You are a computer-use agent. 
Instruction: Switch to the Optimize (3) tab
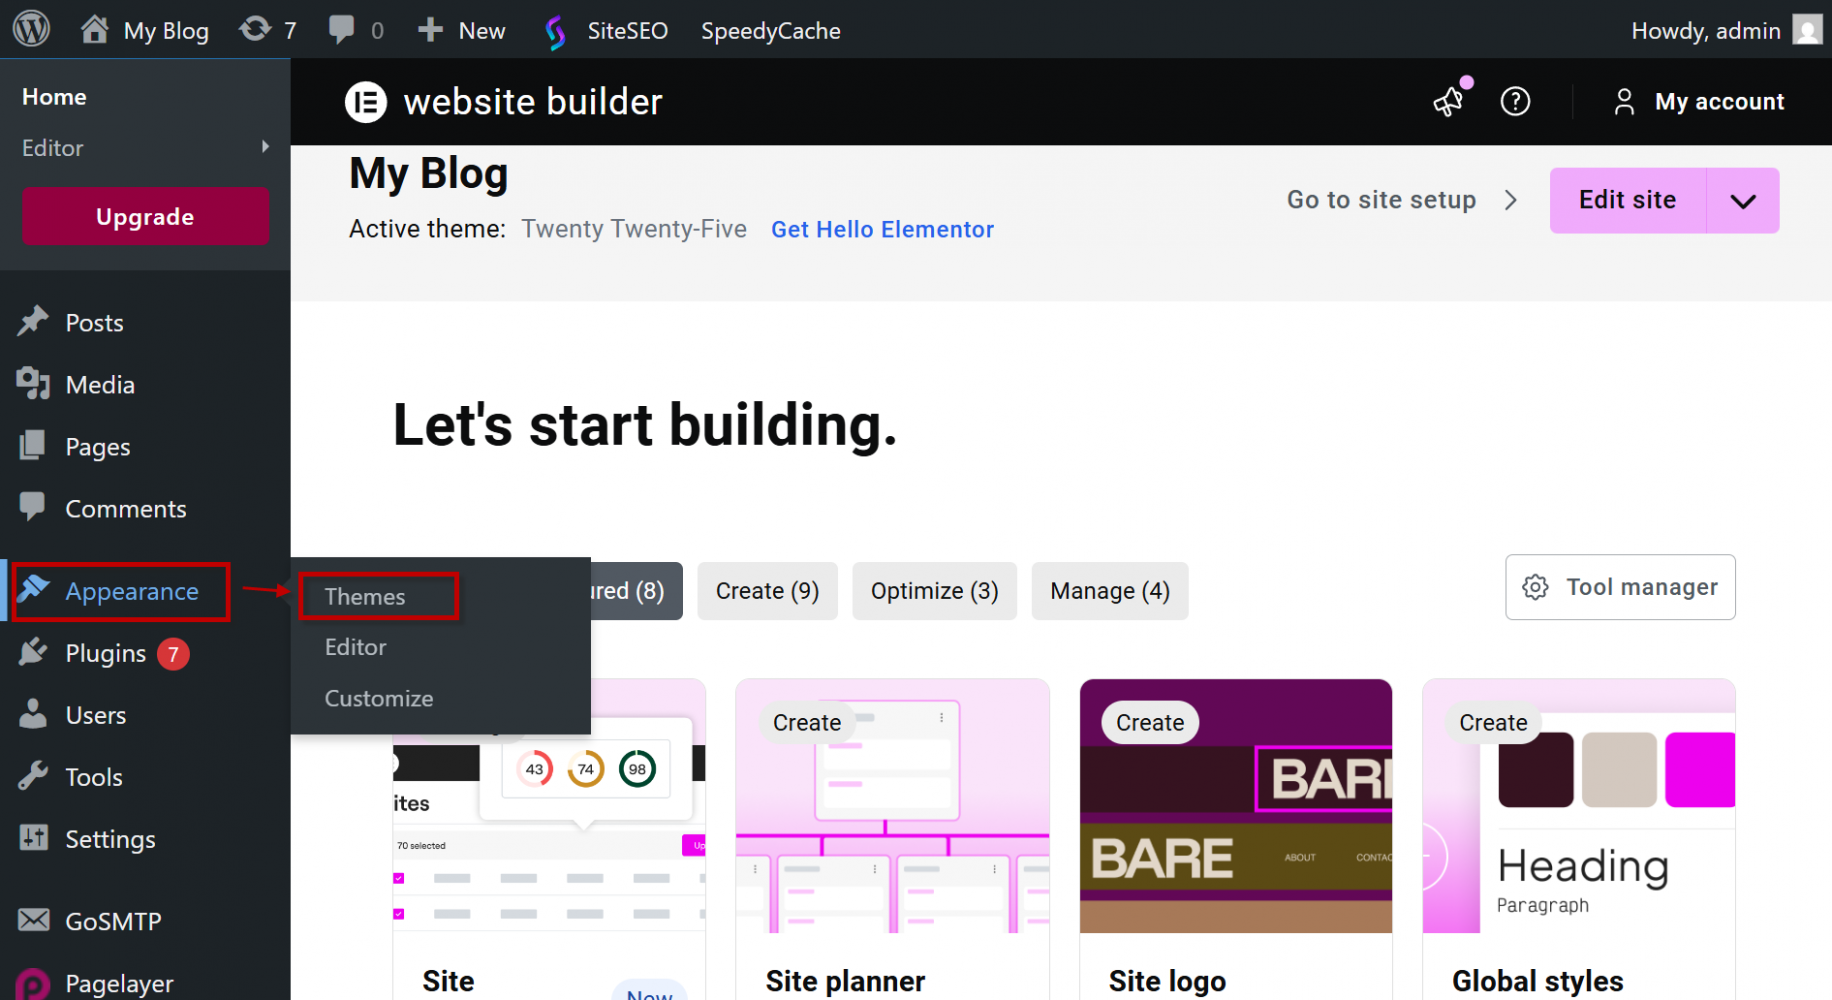click(934, 591)
